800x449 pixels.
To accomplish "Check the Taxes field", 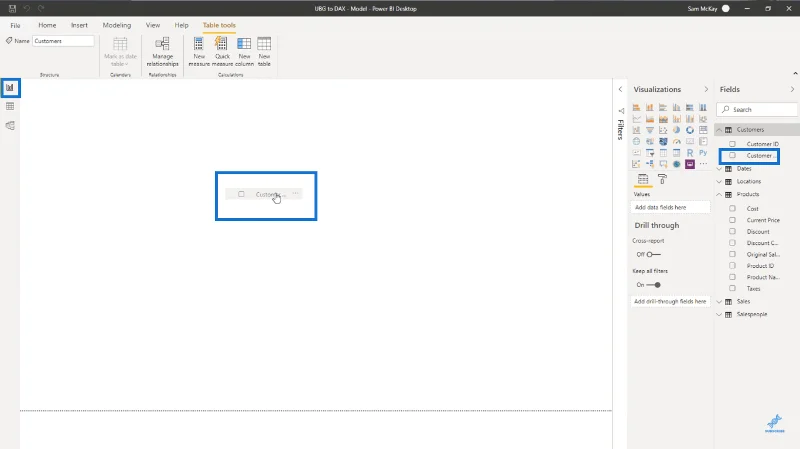I will (732, 288).
